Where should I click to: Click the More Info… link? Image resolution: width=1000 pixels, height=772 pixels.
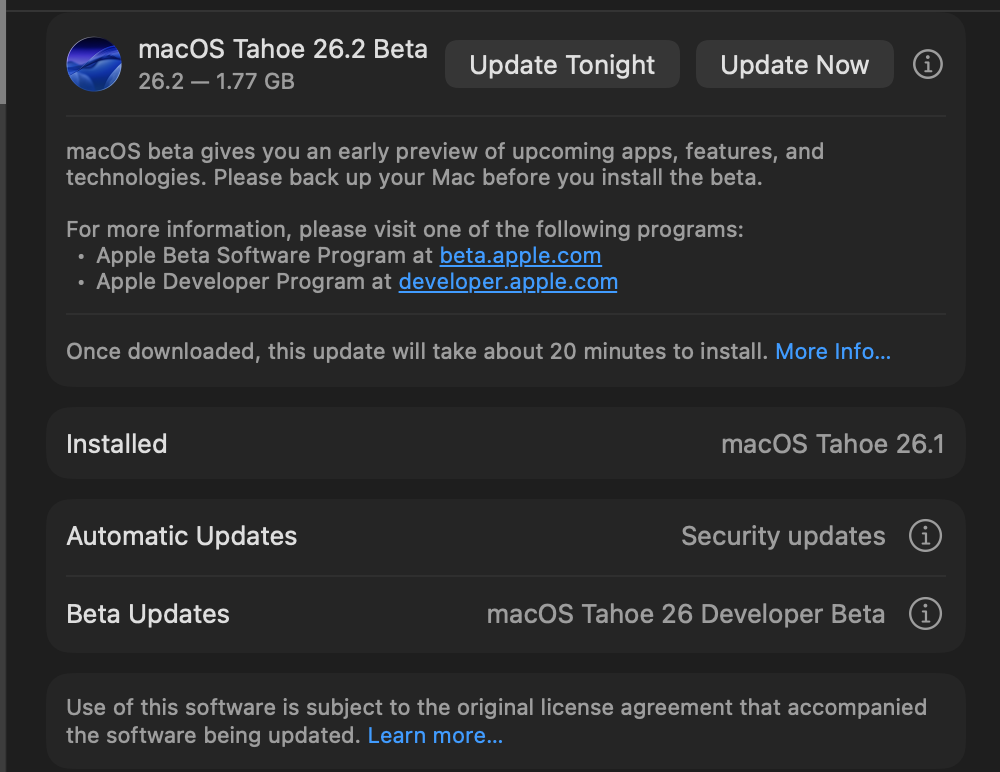click(833, 352)
